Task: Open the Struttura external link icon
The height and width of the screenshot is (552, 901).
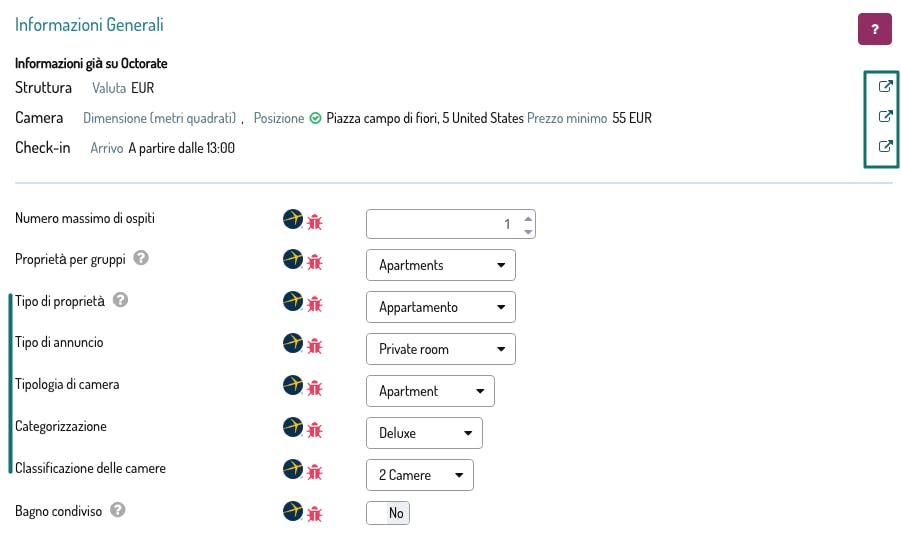Action: click(x=884, y=87)
